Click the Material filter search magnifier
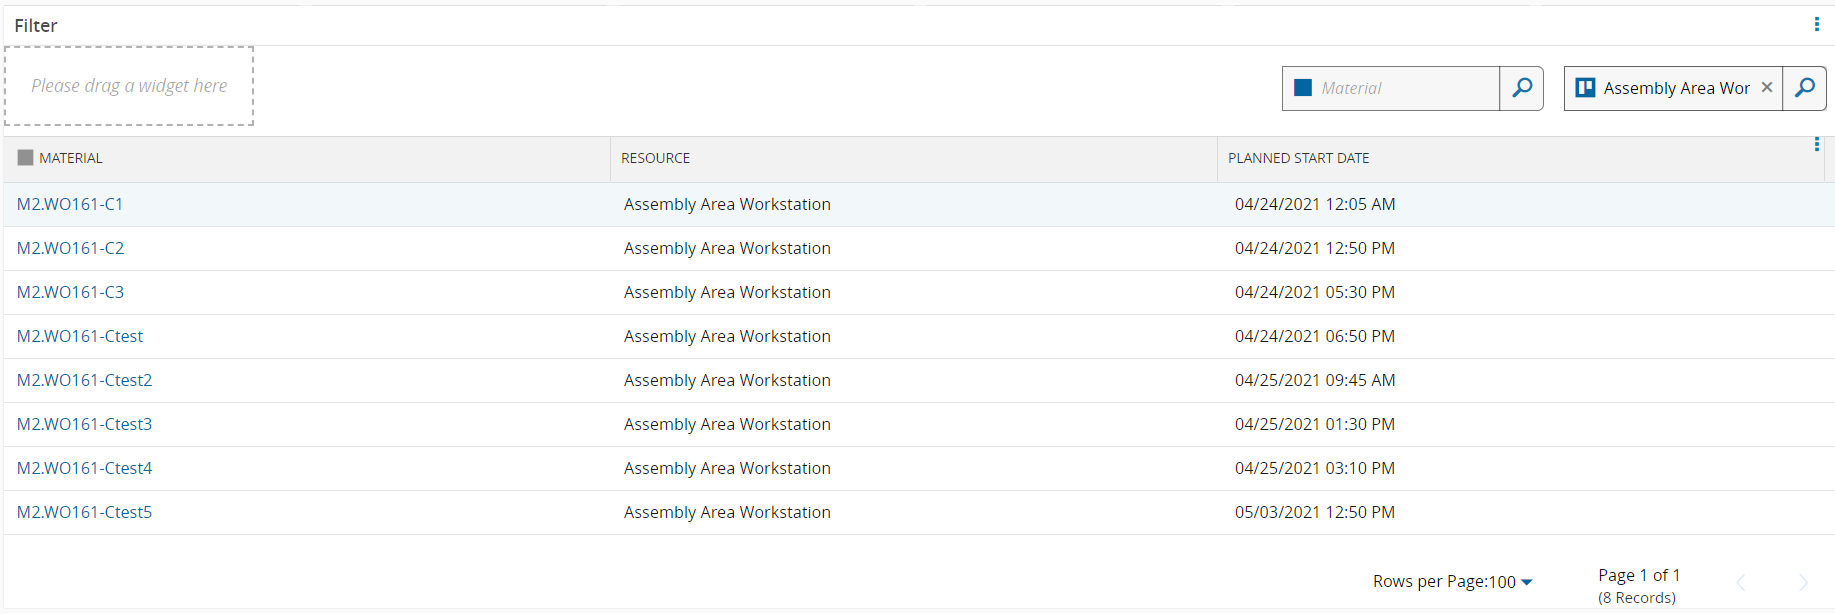Screen dimensions: 1835x614 point(1521,88)
